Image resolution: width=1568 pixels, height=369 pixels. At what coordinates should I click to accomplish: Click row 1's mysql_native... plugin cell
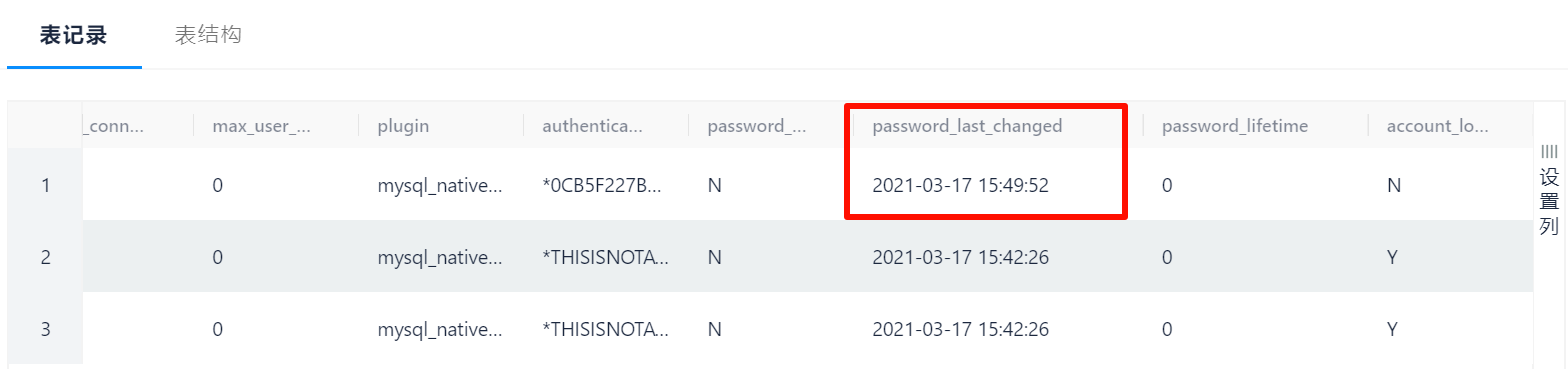click(x=440, y=185)
